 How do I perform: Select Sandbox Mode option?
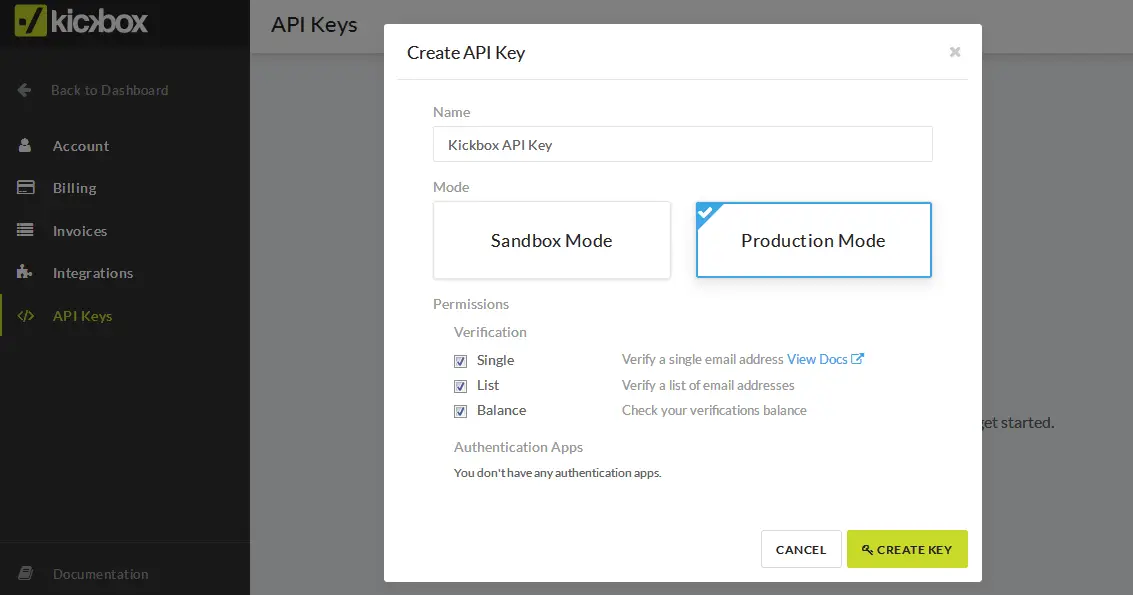tap(551, 241)
